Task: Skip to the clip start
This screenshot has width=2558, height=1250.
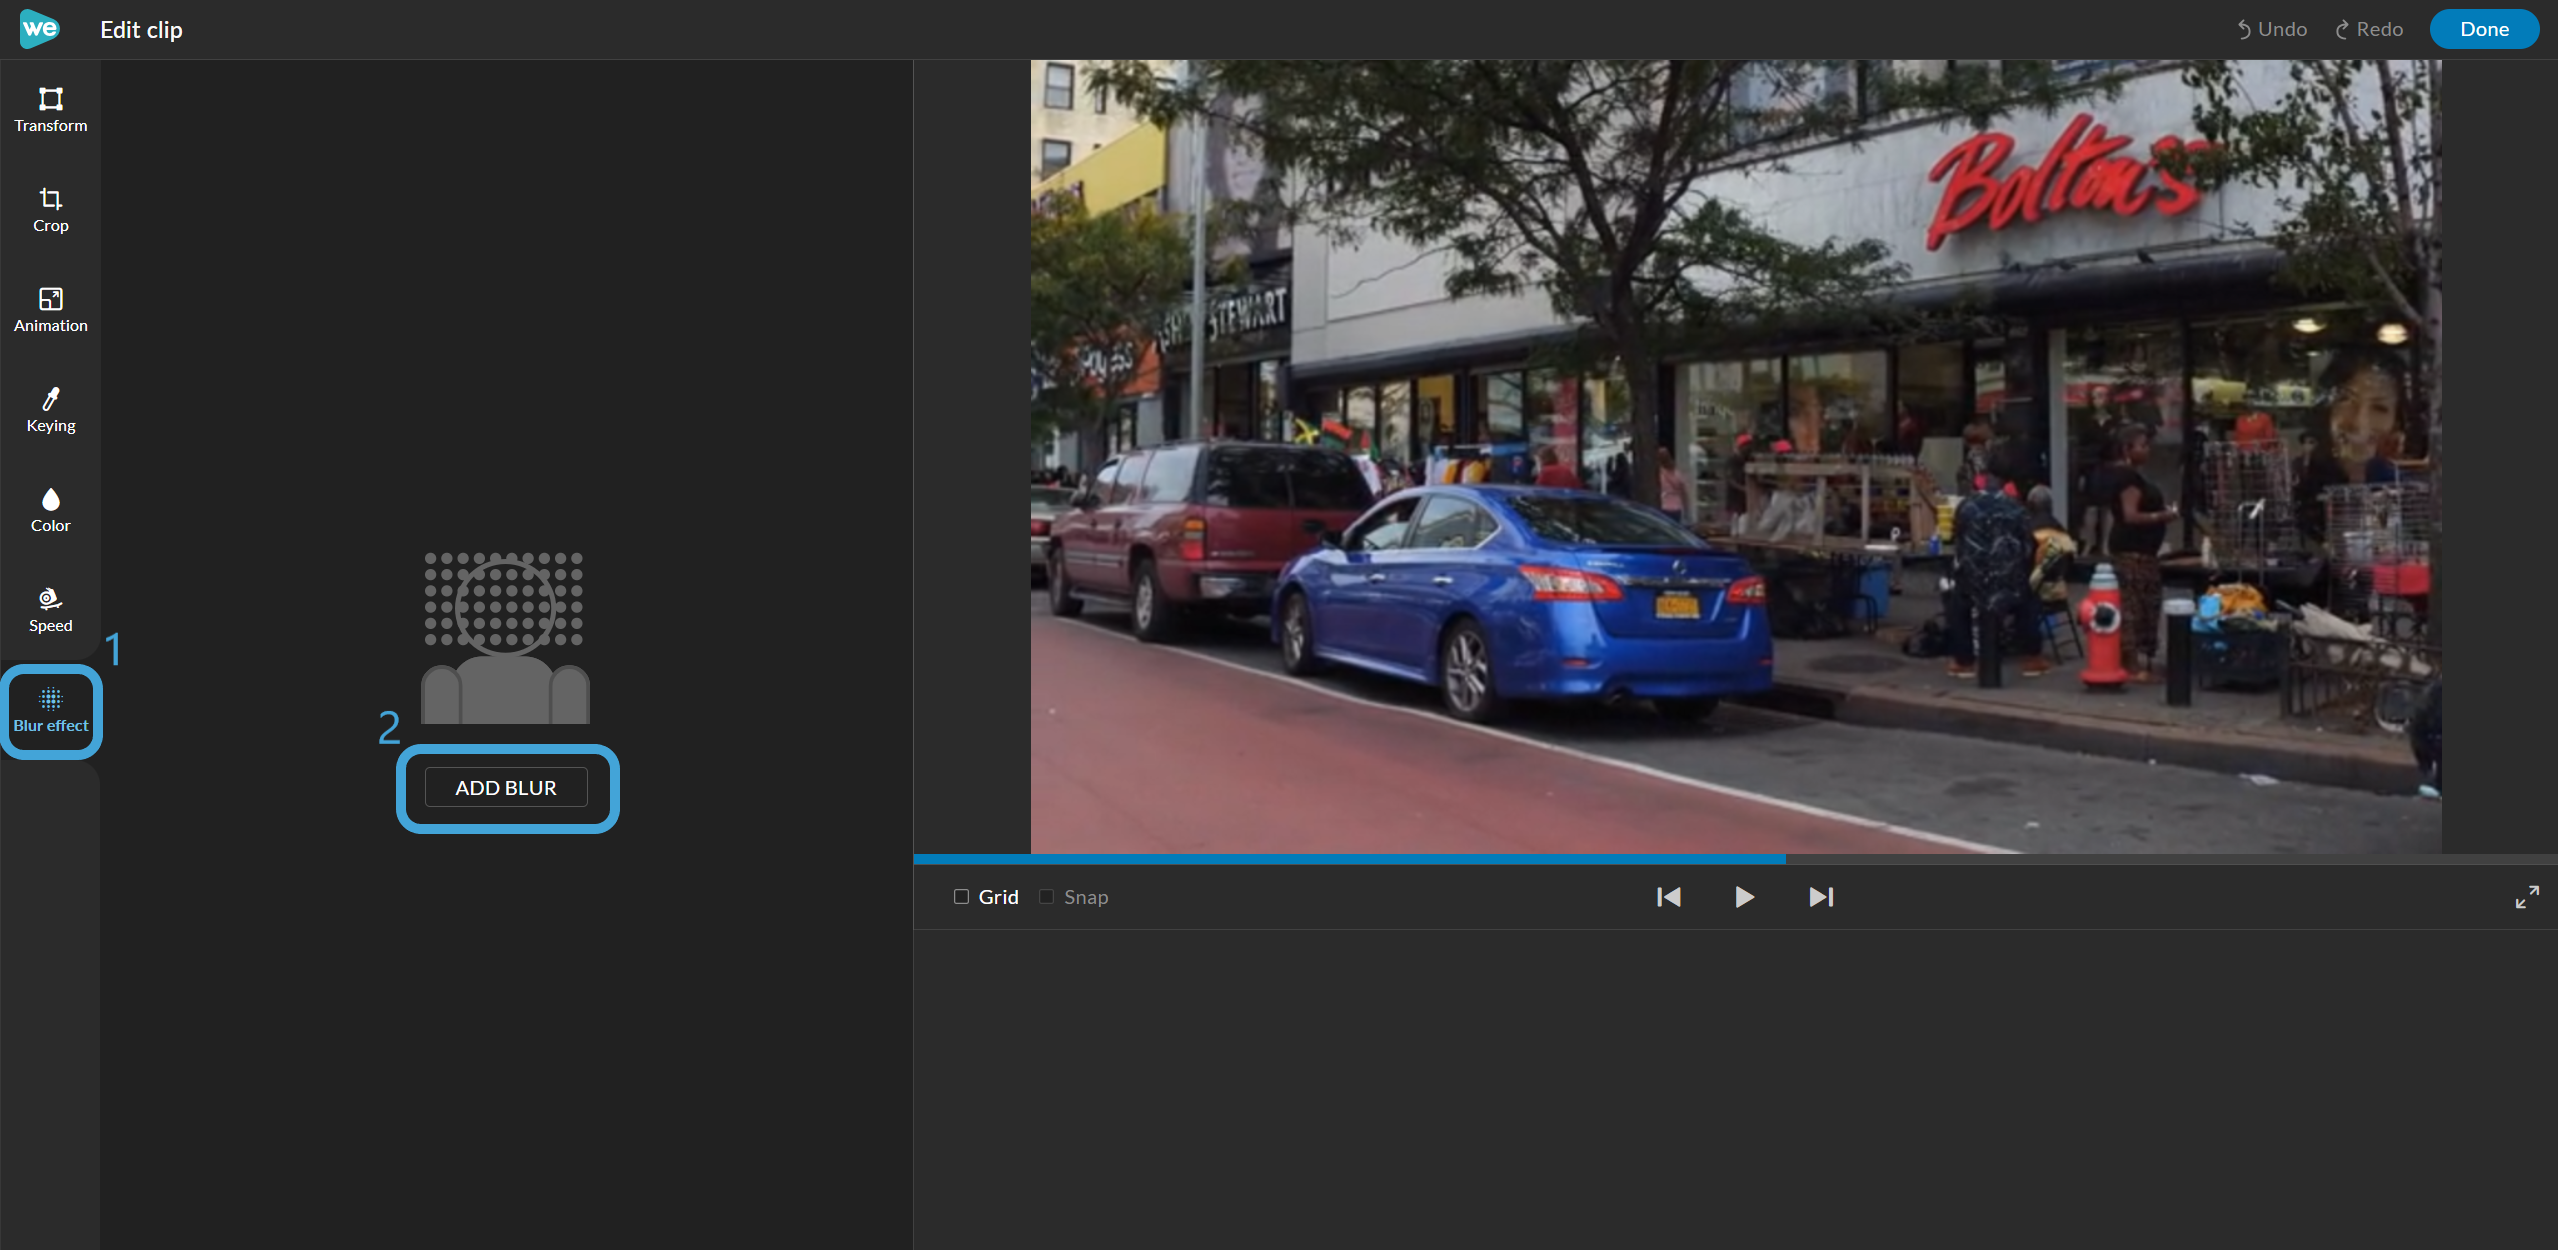Action: (x=1668, y=897)
